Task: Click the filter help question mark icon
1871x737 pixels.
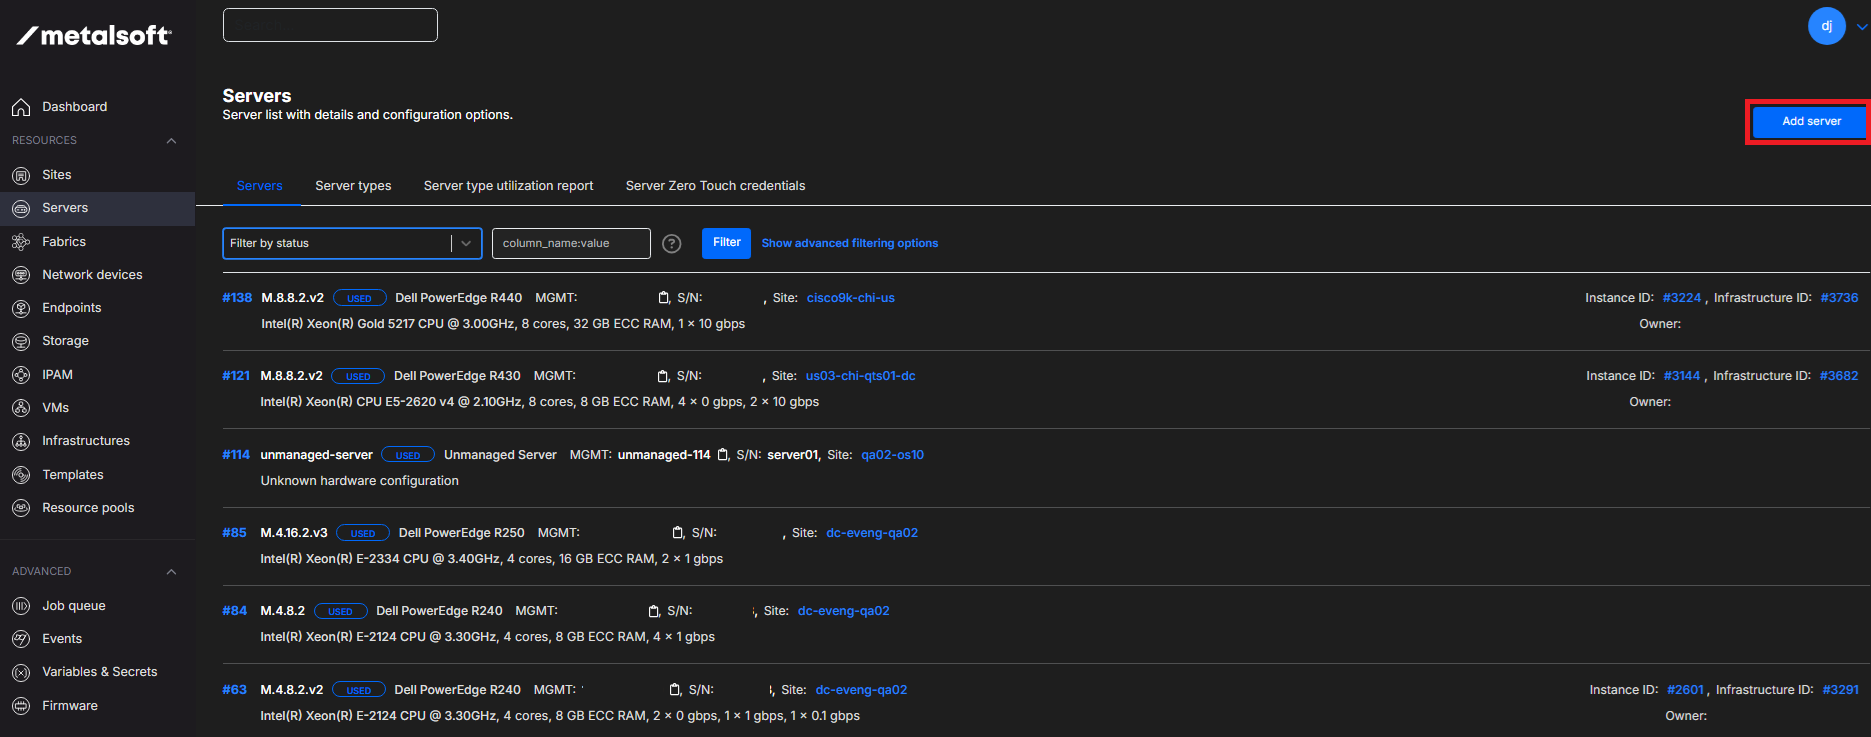Action: pyautogui.click(x=672, y=244)
